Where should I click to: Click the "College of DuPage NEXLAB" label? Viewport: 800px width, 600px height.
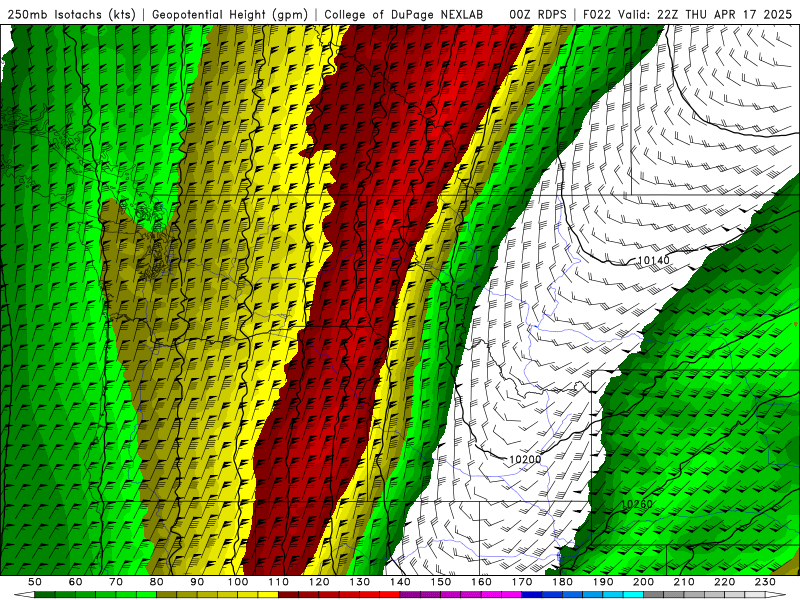[x=403, y=14]
